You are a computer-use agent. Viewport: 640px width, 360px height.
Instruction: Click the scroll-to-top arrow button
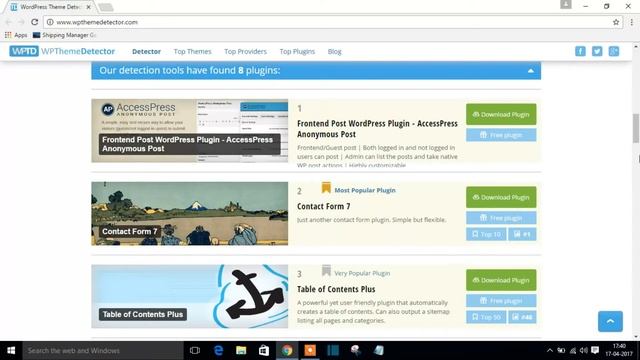click(610, 321)
